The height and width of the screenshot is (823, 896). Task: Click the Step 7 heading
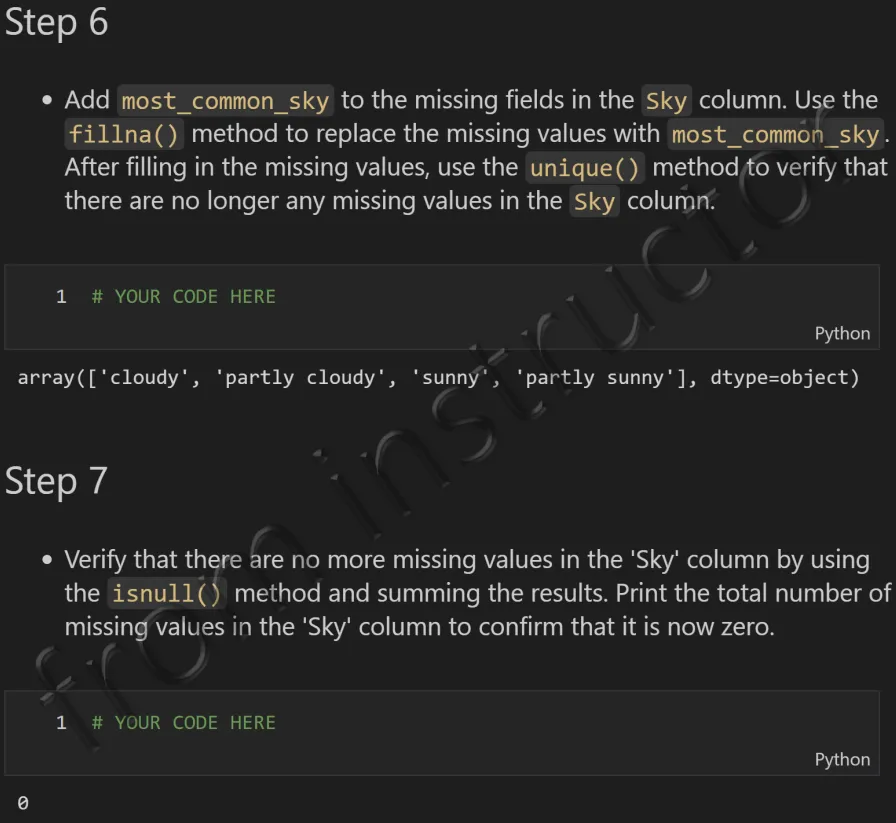56,481
